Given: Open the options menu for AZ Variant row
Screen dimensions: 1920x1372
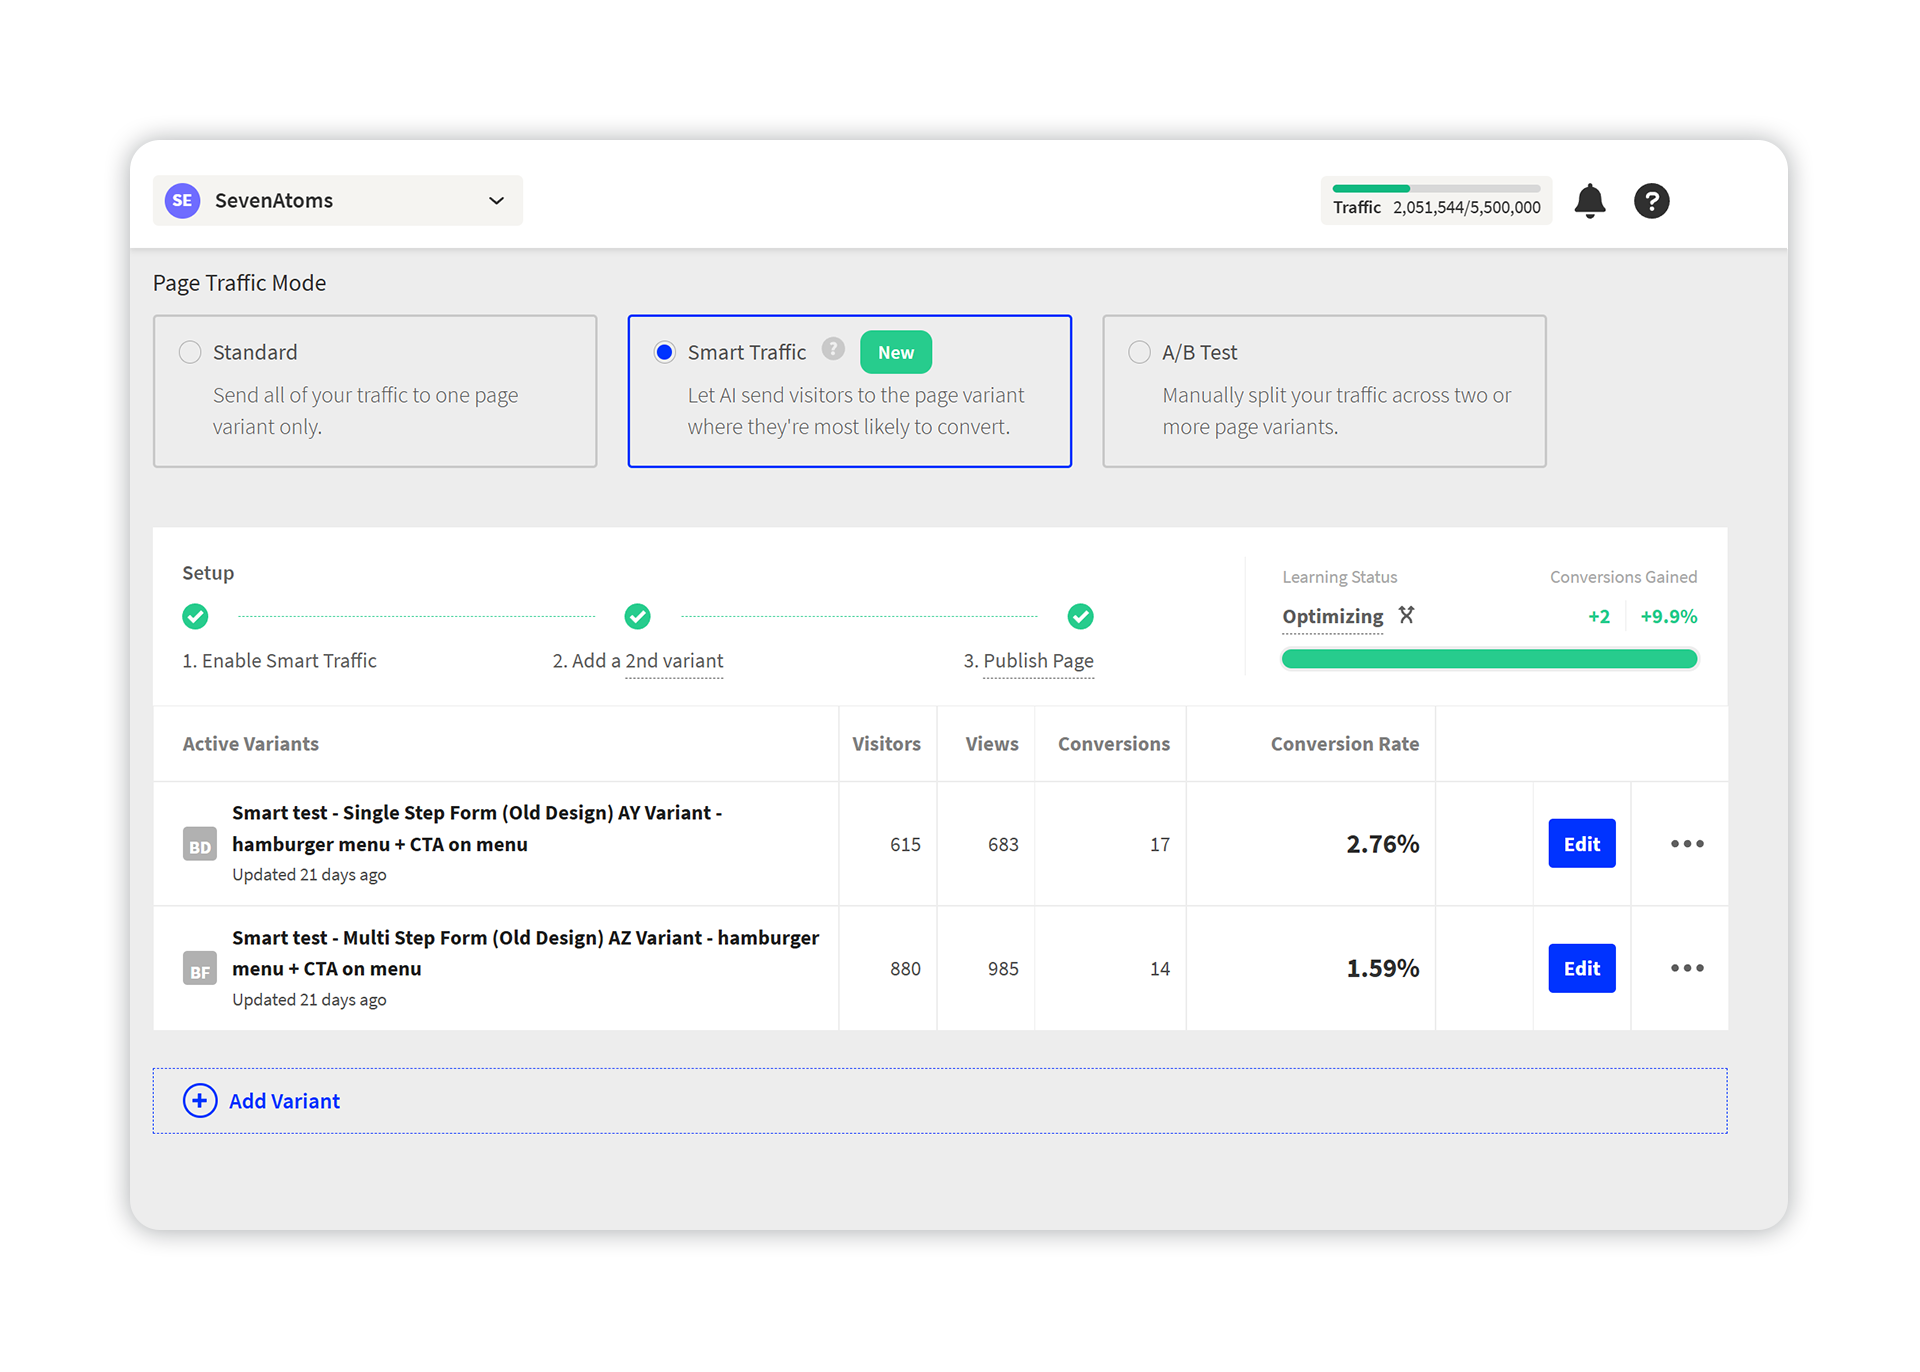Looking at the screenshot, I should (1686, 968).
